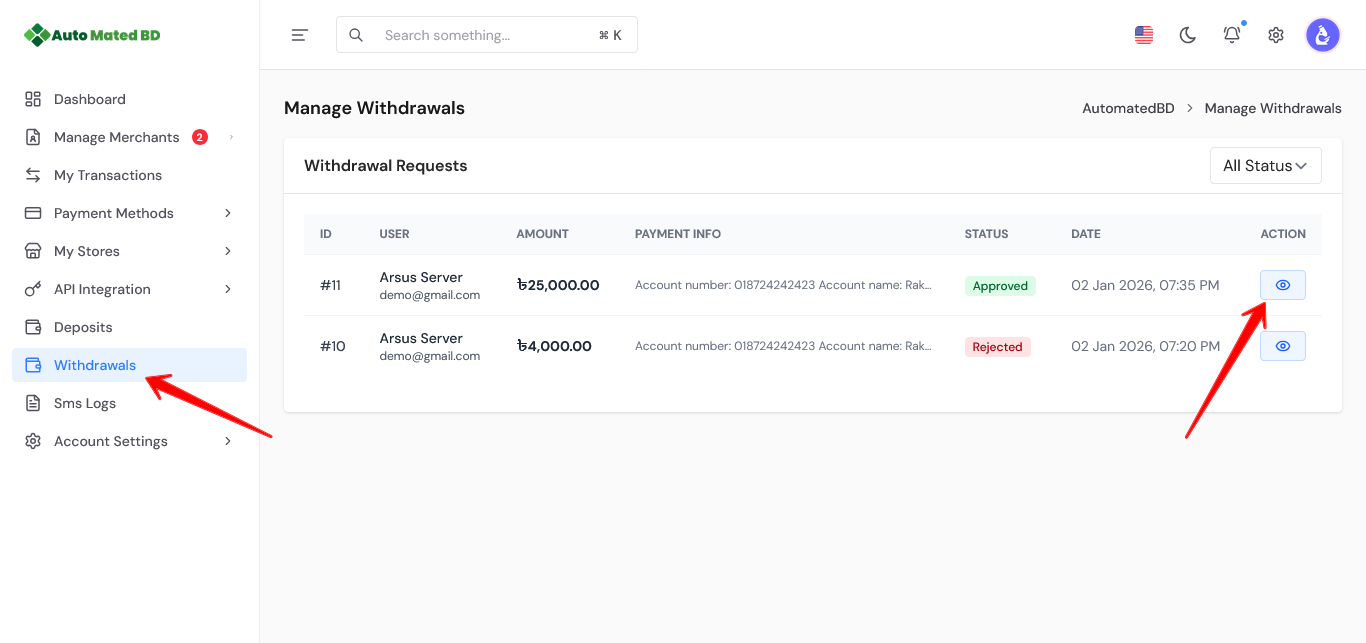This screenshot has width=1366, height=643.
Task: Open the language flag selector
Action: point(1144,35)
